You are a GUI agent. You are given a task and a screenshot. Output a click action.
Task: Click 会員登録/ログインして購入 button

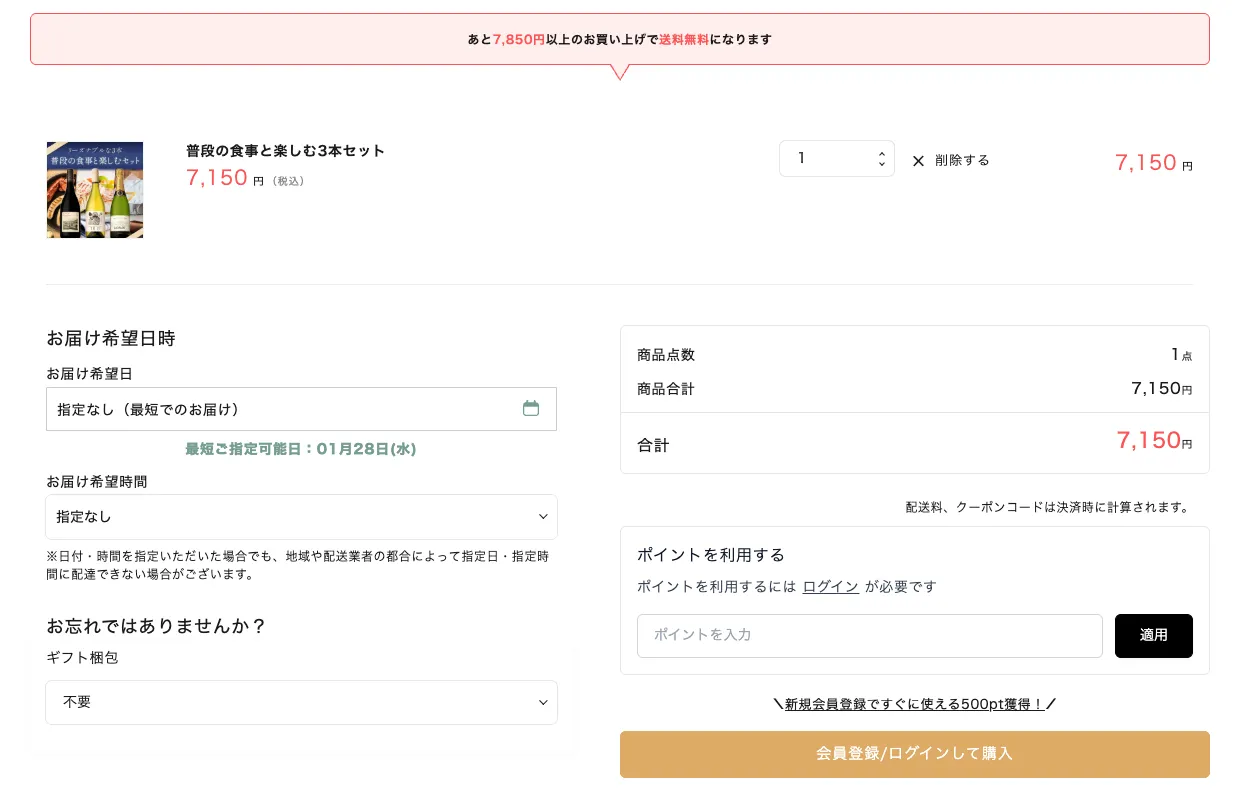[x=914, y=754]
